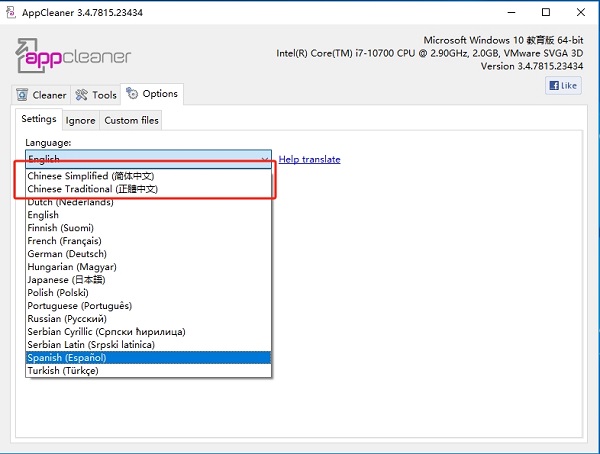The width and height of the screenshot is (600, 454).
Task: Maximize the AppCleaner window
Action: pos(546,12)
